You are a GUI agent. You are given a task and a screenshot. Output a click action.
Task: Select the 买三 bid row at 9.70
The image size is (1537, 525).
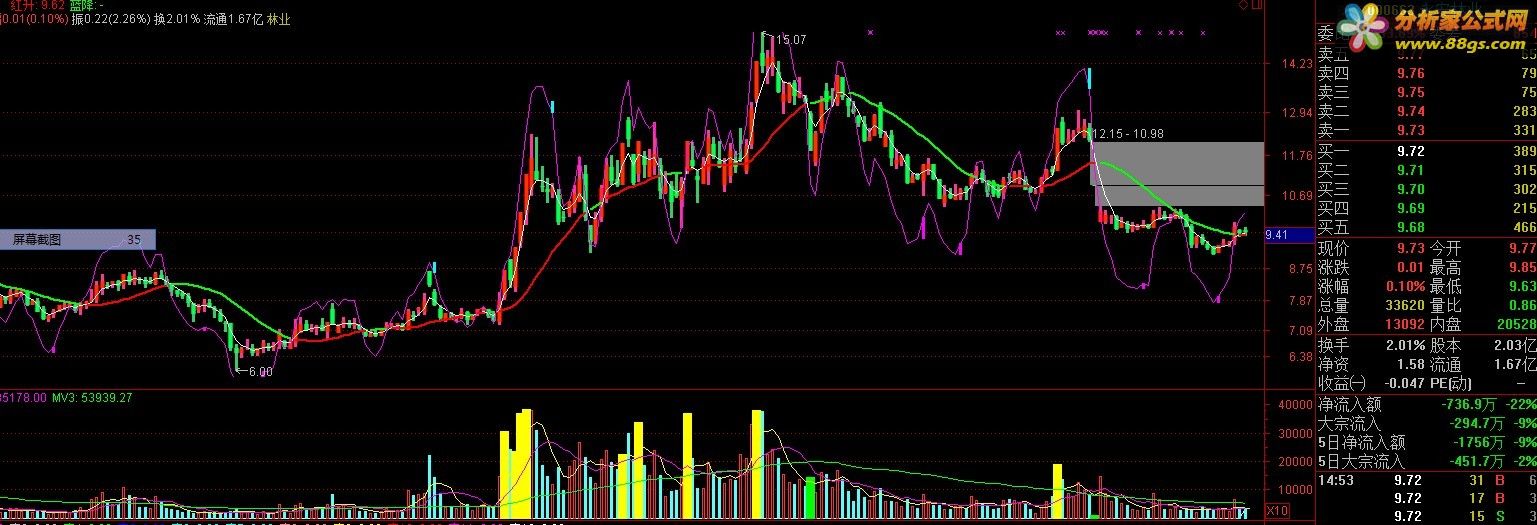[1426, 190]
